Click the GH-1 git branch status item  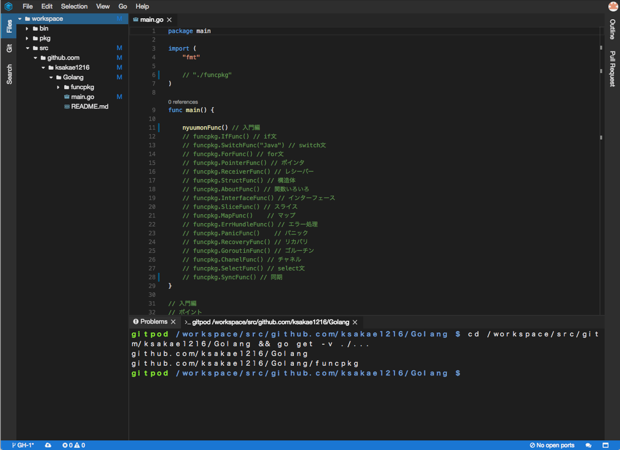(23, 445)
